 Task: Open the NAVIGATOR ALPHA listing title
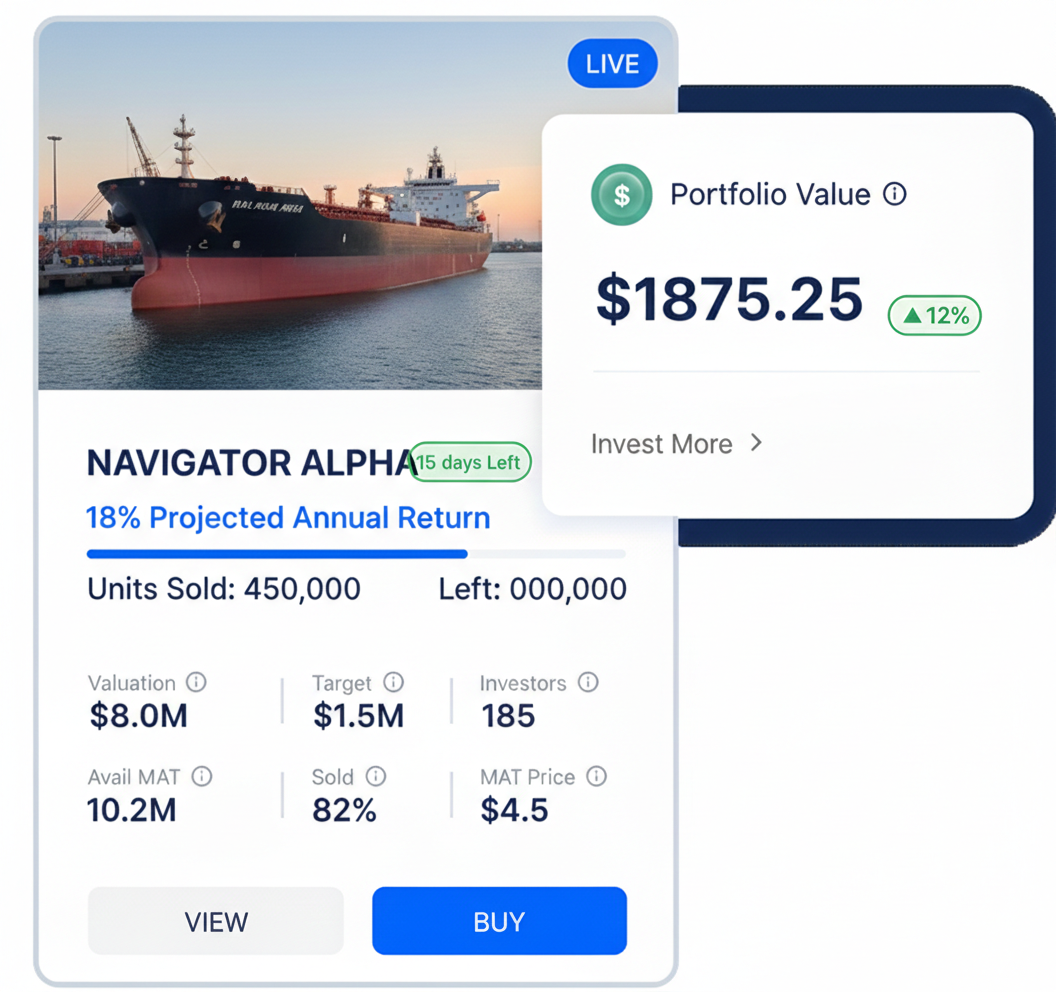[x=246, y=462]
